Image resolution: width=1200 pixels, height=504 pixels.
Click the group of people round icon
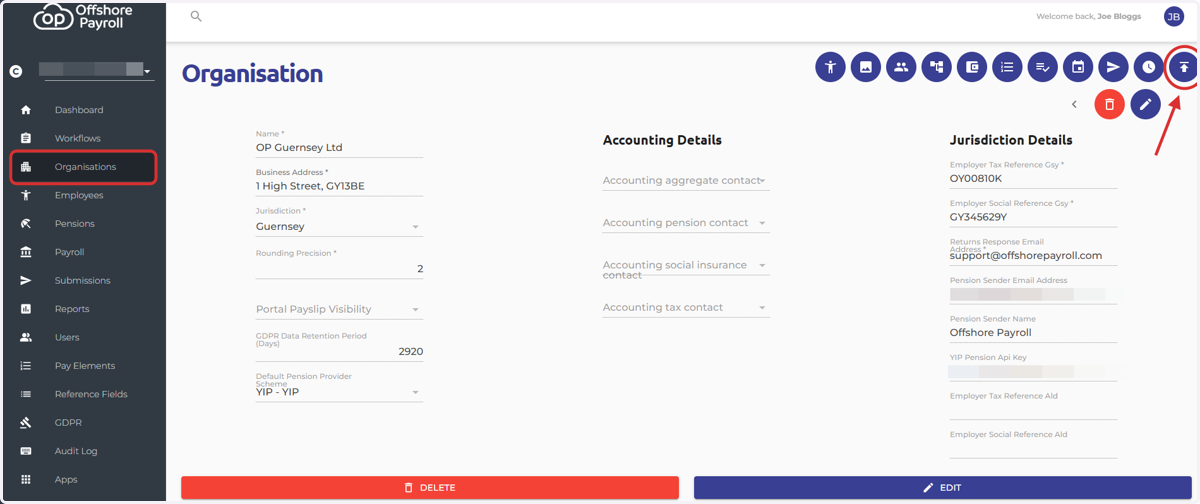click(901, 67)
